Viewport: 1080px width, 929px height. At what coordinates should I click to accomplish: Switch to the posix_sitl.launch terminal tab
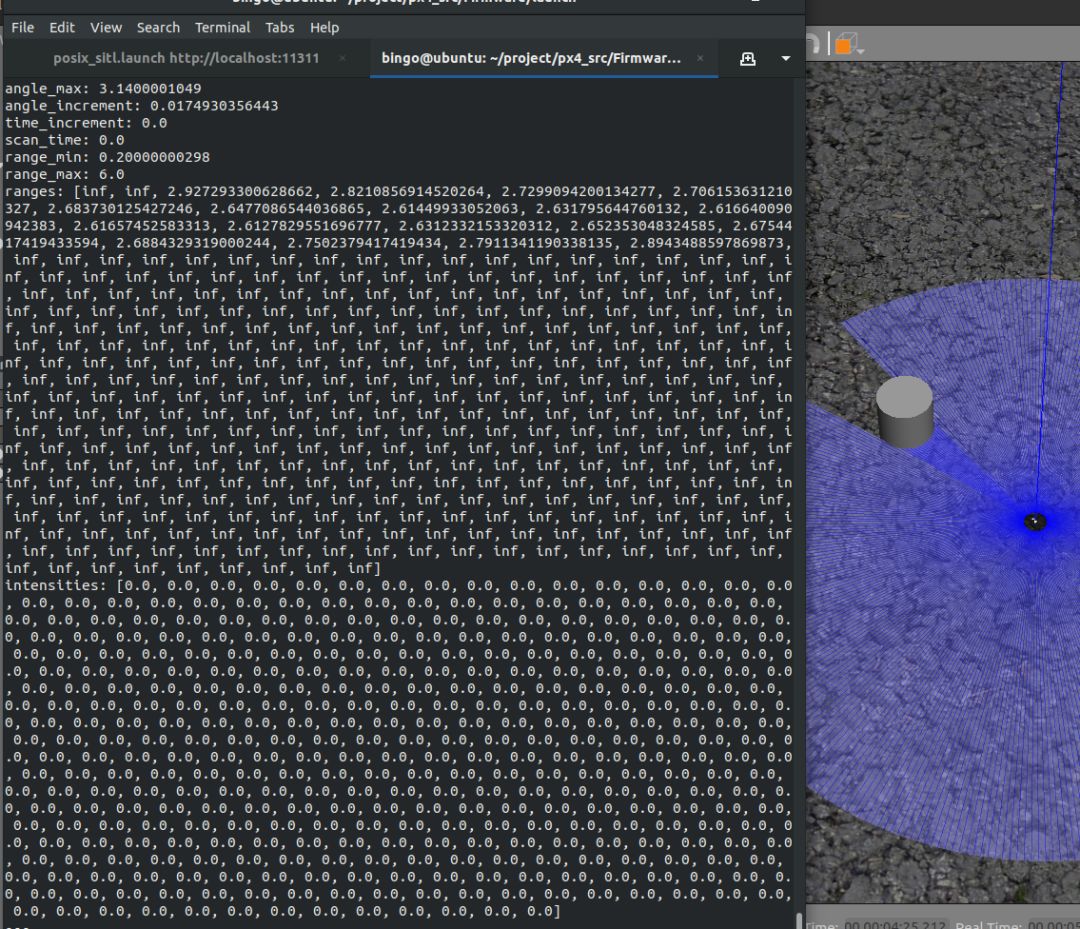click(186, 59)
